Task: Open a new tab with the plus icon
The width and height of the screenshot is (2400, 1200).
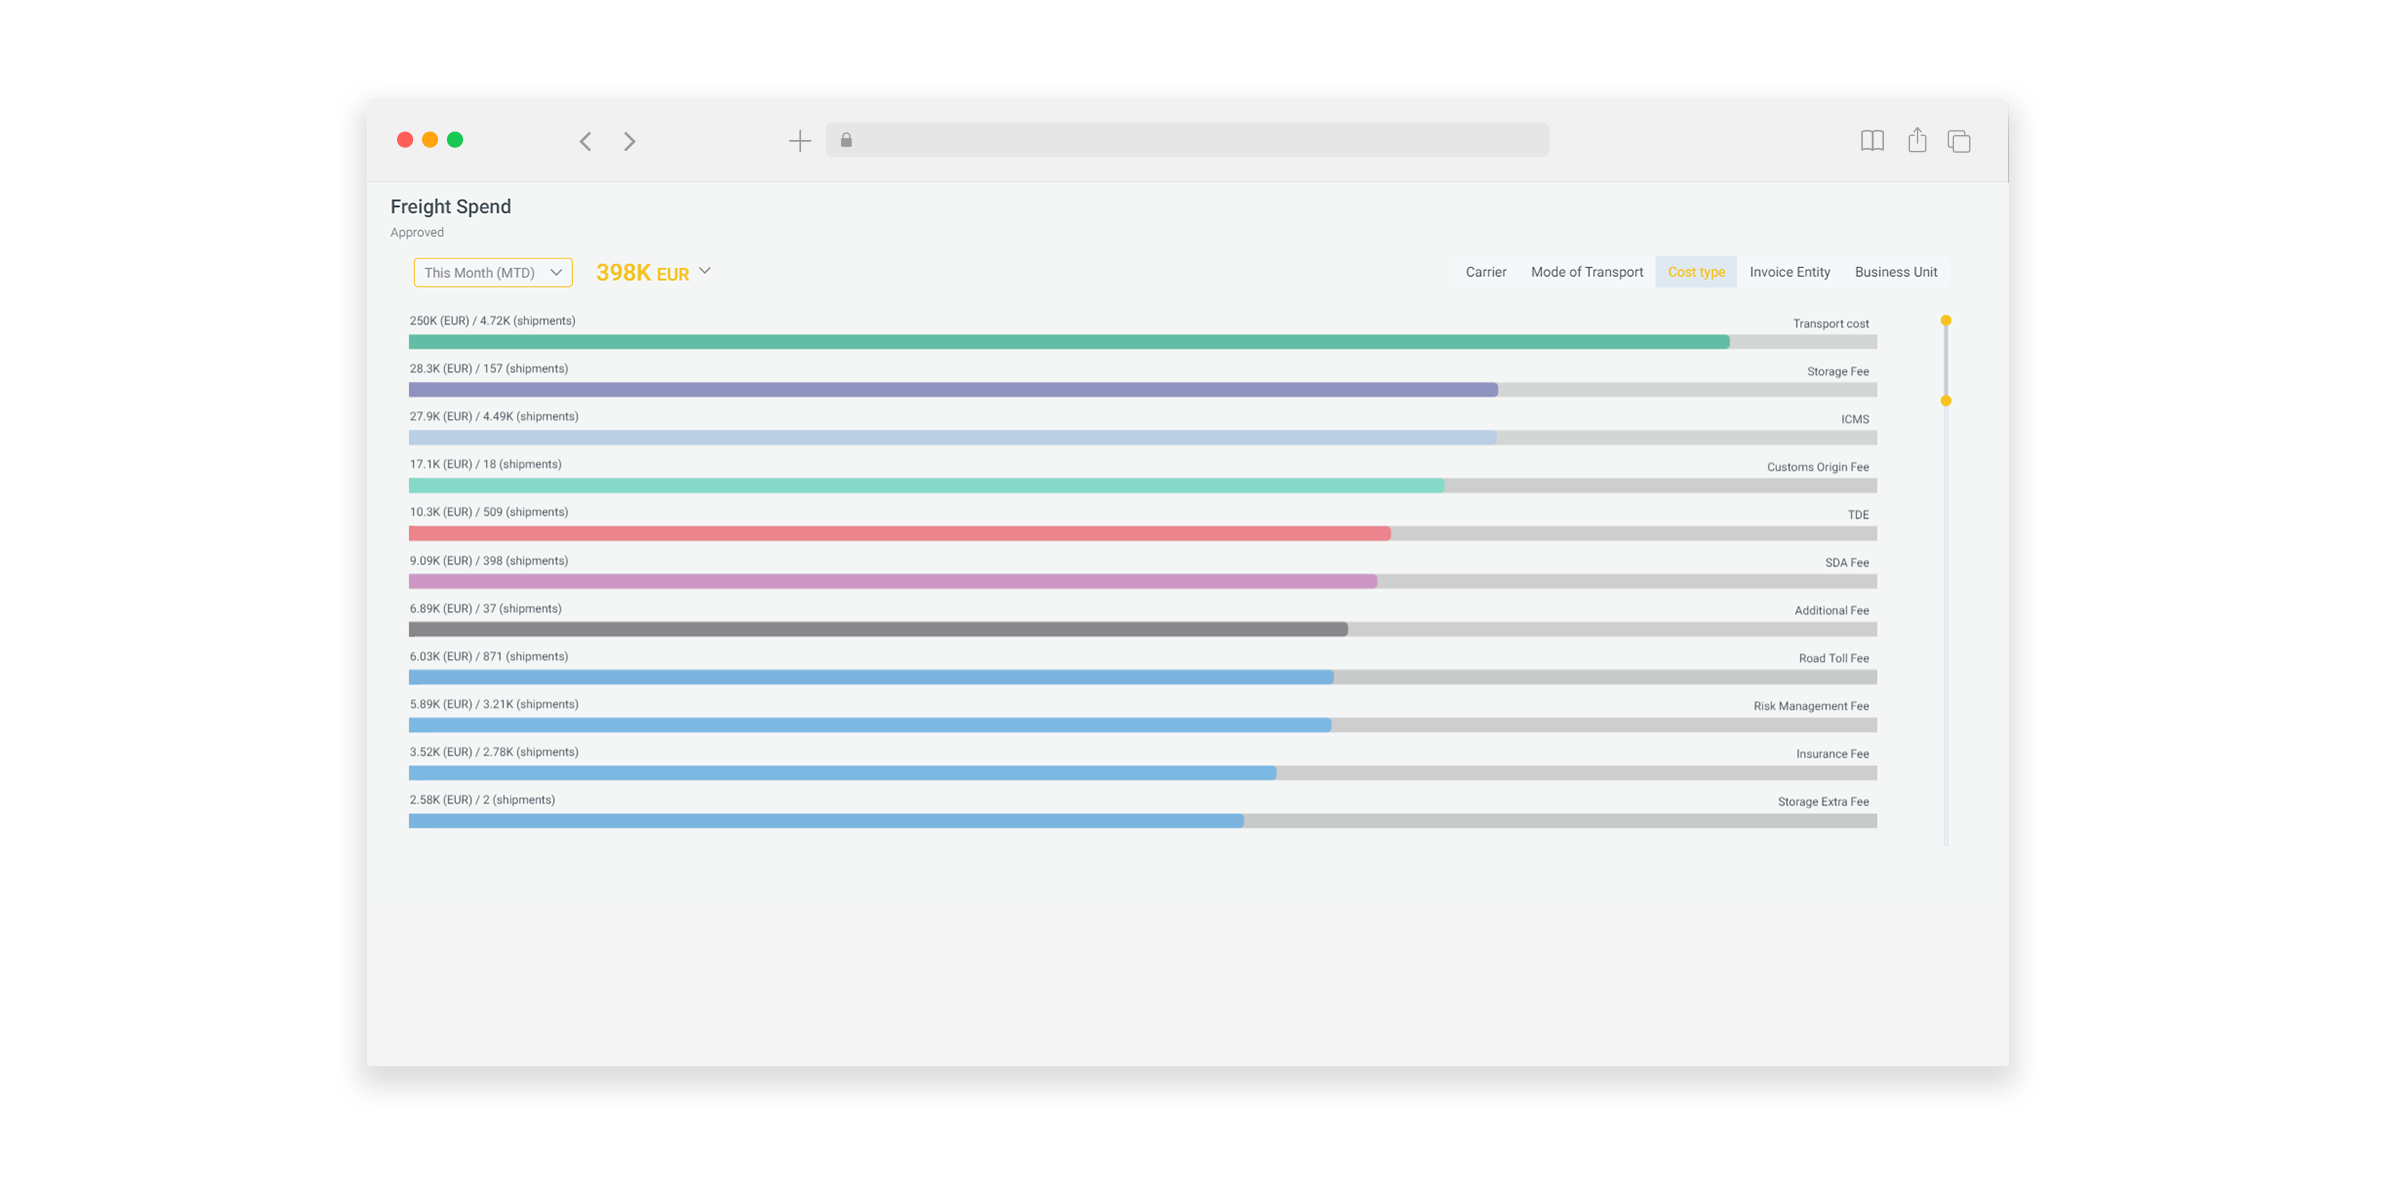Action: click(800, 140)
